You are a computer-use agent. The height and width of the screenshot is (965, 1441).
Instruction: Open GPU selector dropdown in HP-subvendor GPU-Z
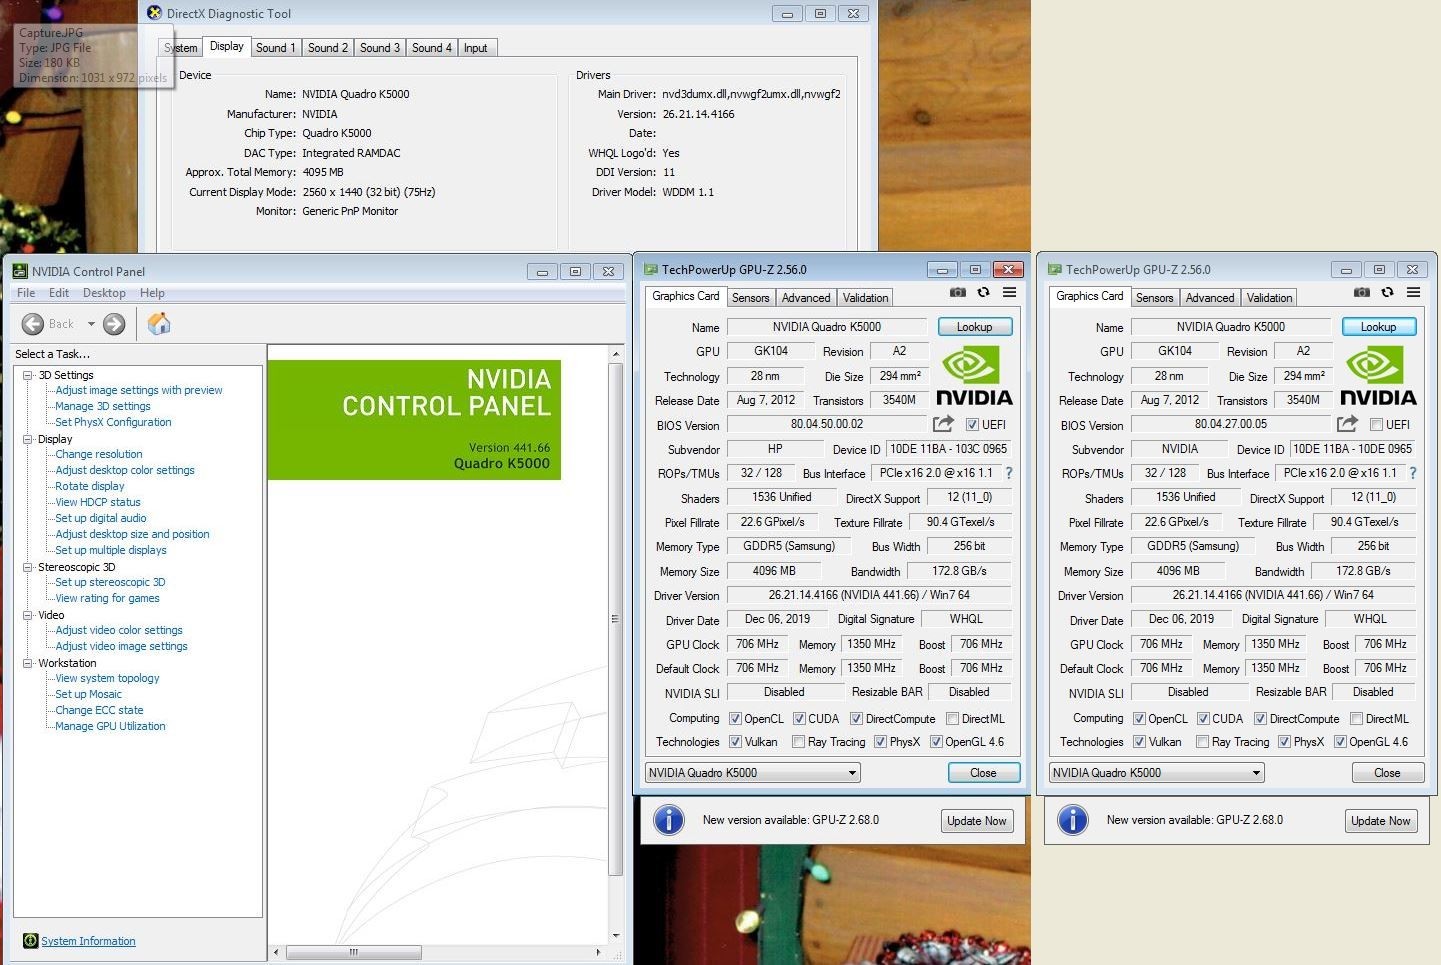coord(852,773)
